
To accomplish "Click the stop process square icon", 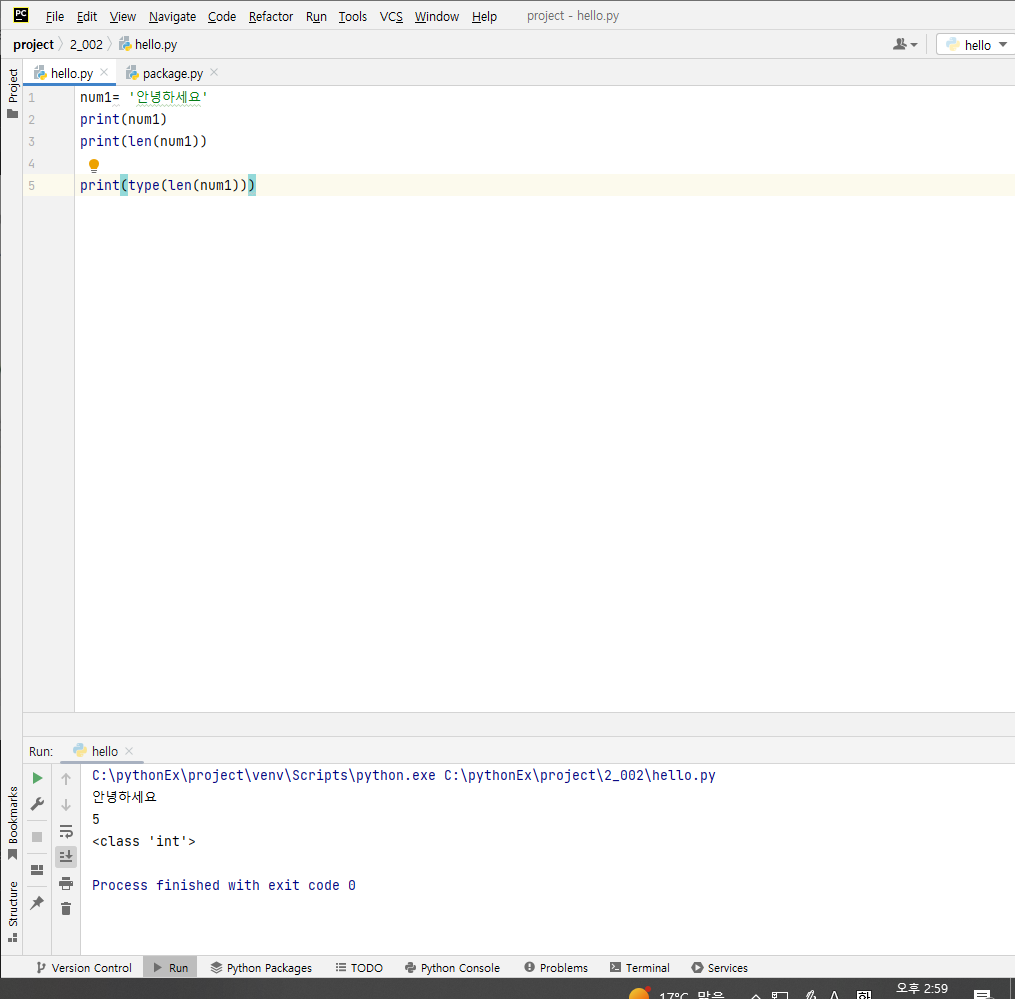I will [38, 837].
